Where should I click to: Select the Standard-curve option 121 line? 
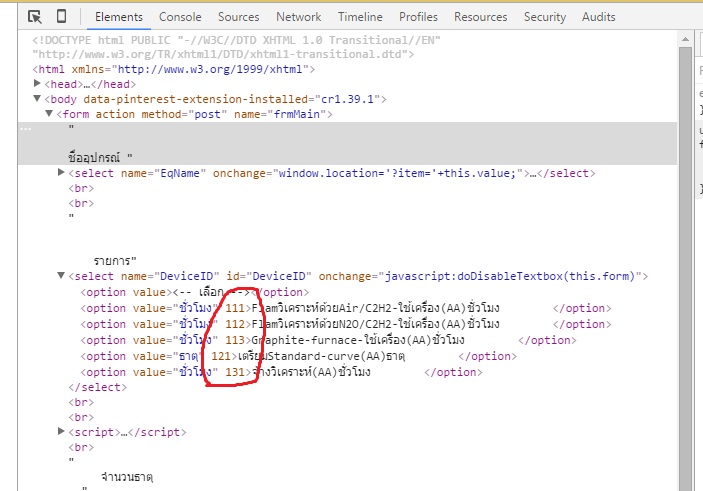299,356
